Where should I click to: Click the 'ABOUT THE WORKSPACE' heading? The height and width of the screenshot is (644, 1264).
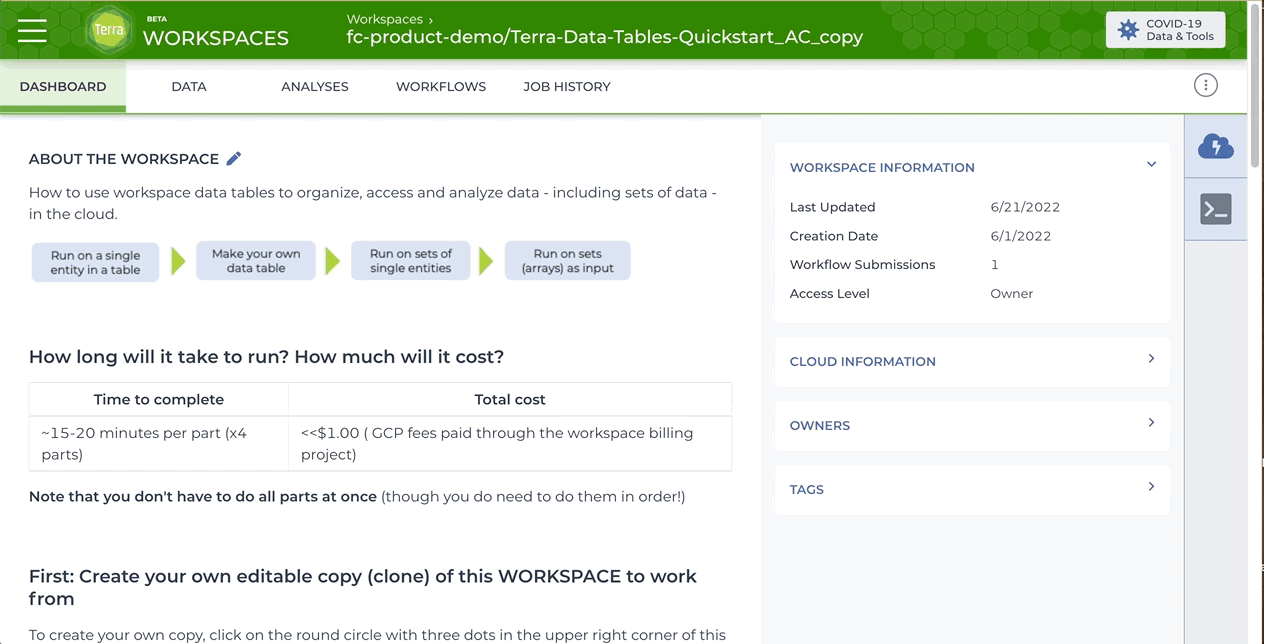[x=124, y=159]
